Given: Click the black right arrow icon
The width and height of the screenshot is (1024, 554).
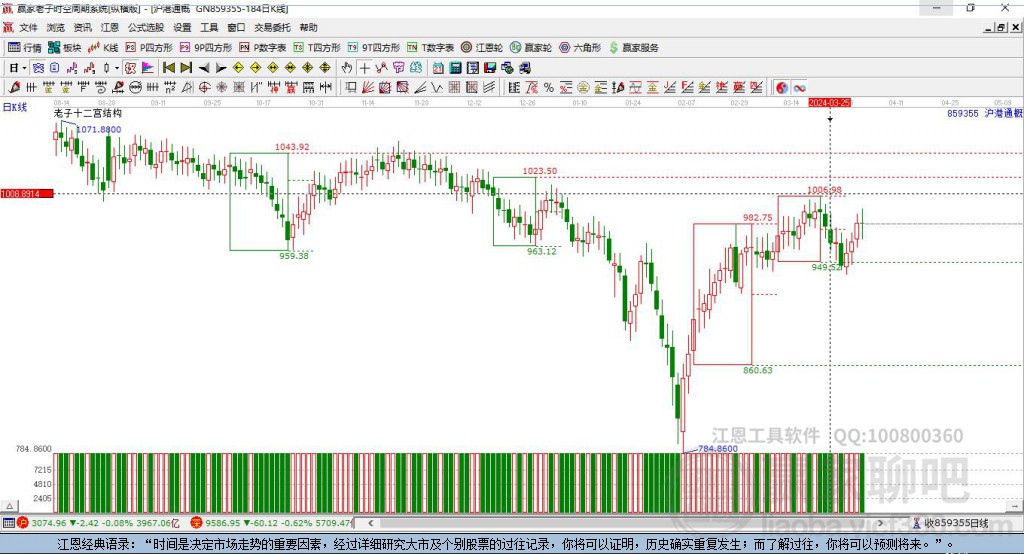Looking at the screenshot, I should (x=221, y=68).
